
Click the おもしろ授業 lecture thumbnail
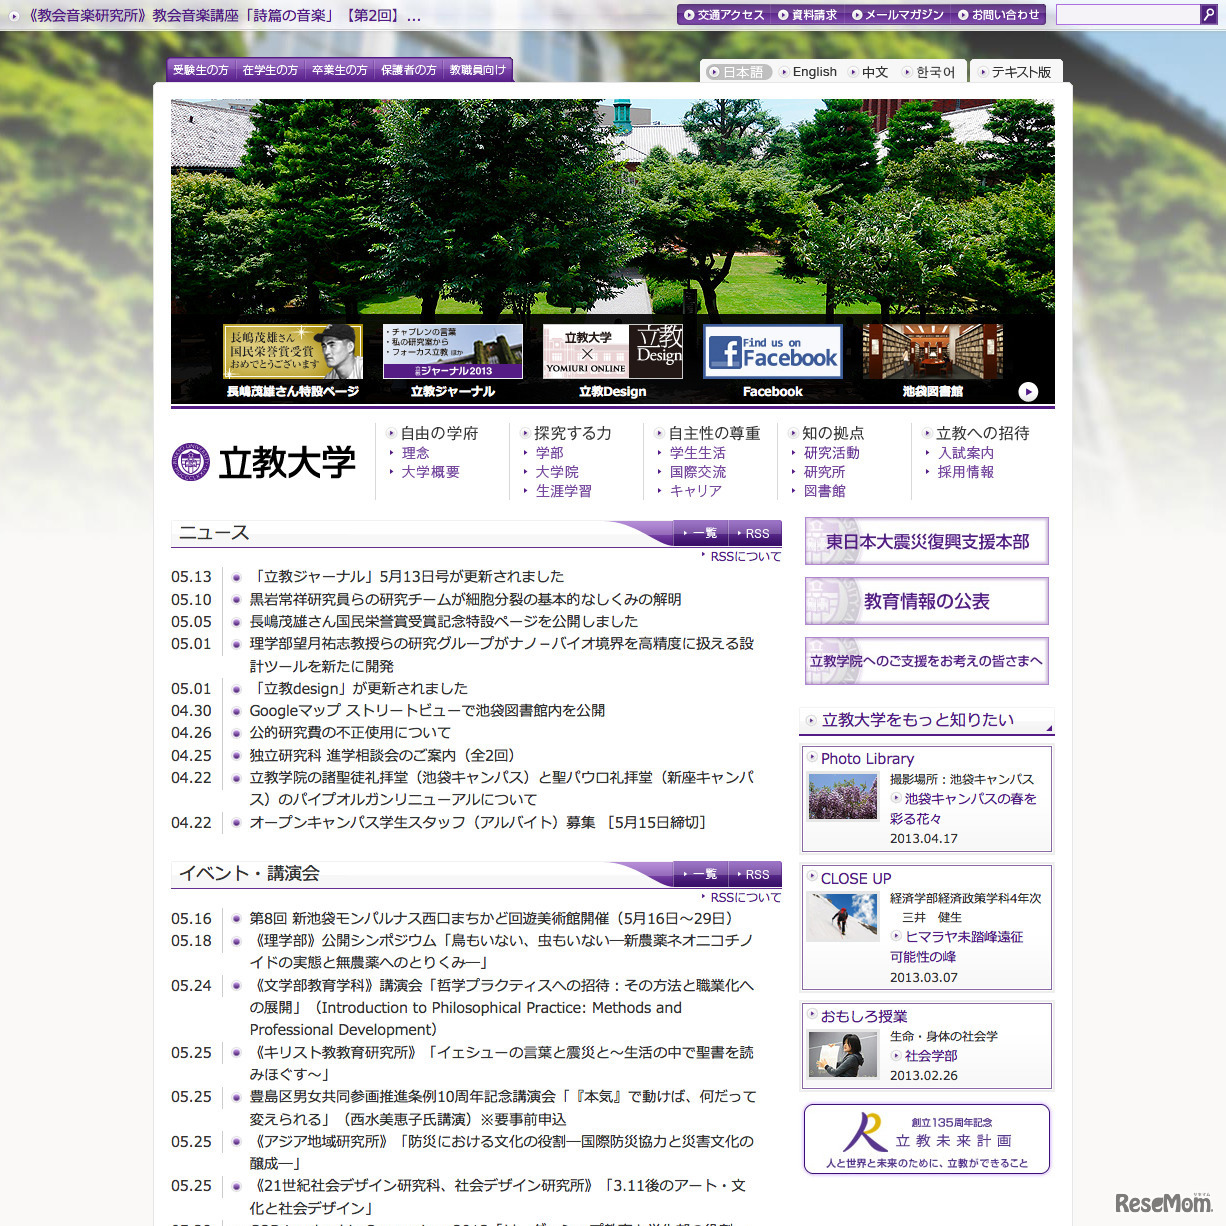(x=842, y=1055)
